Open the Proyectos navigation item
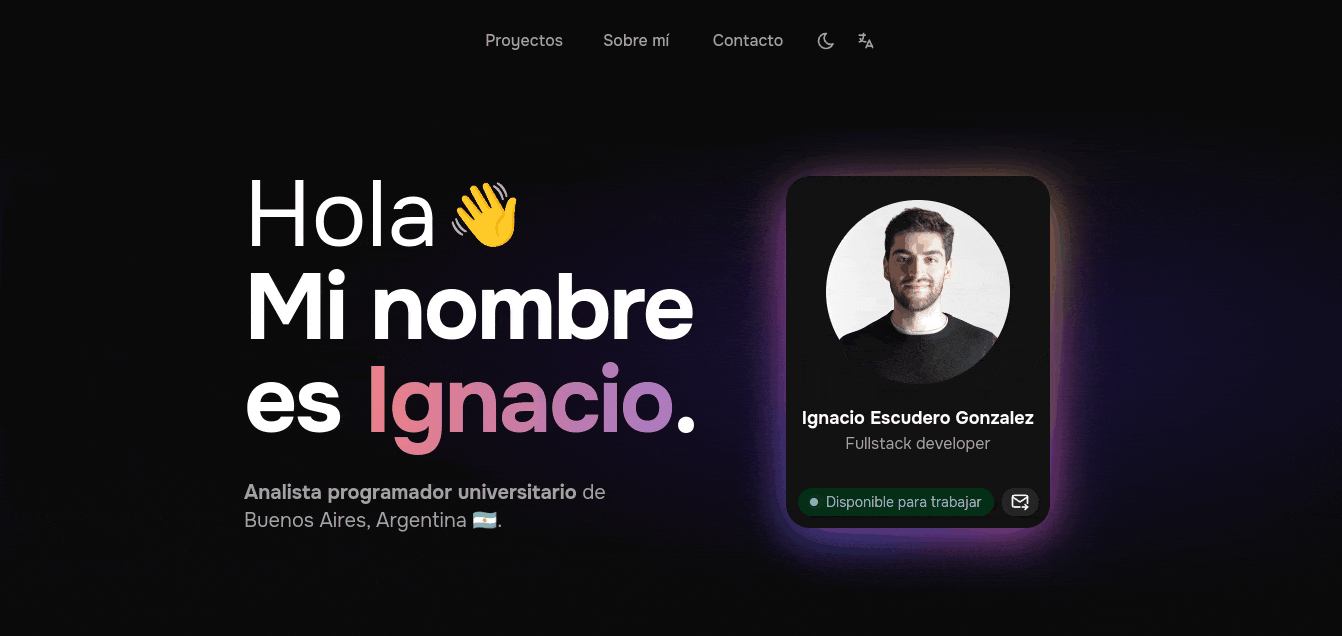 click(524, 41)
